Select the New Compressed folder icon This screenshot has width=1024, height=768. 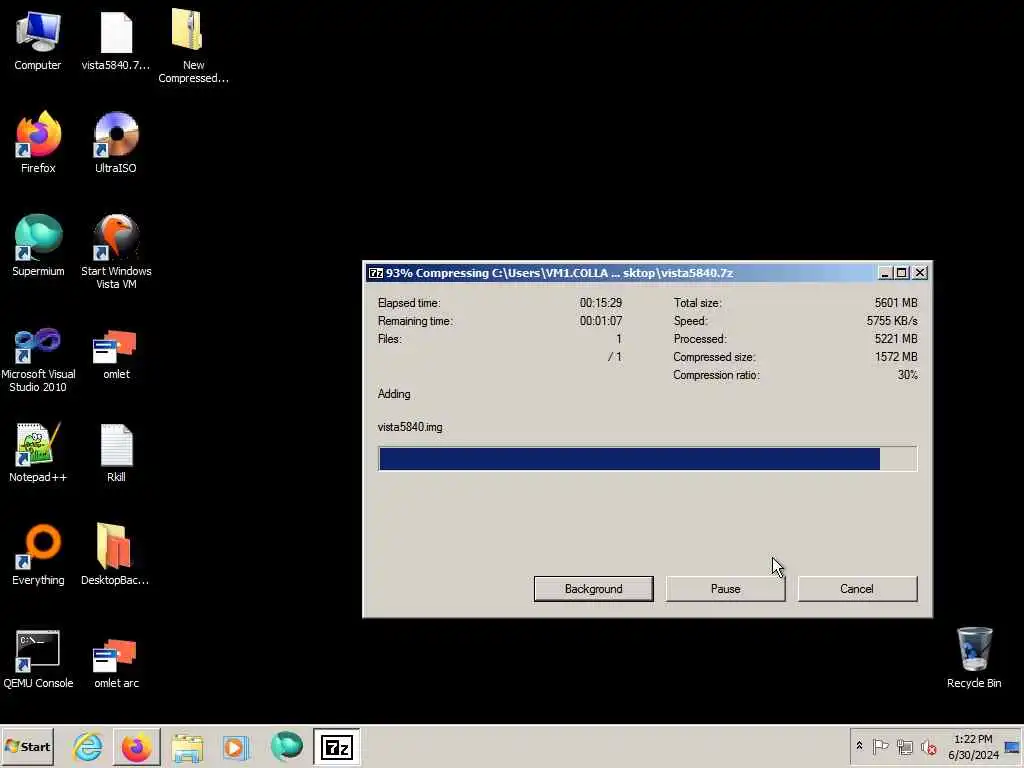coord(193,46)
